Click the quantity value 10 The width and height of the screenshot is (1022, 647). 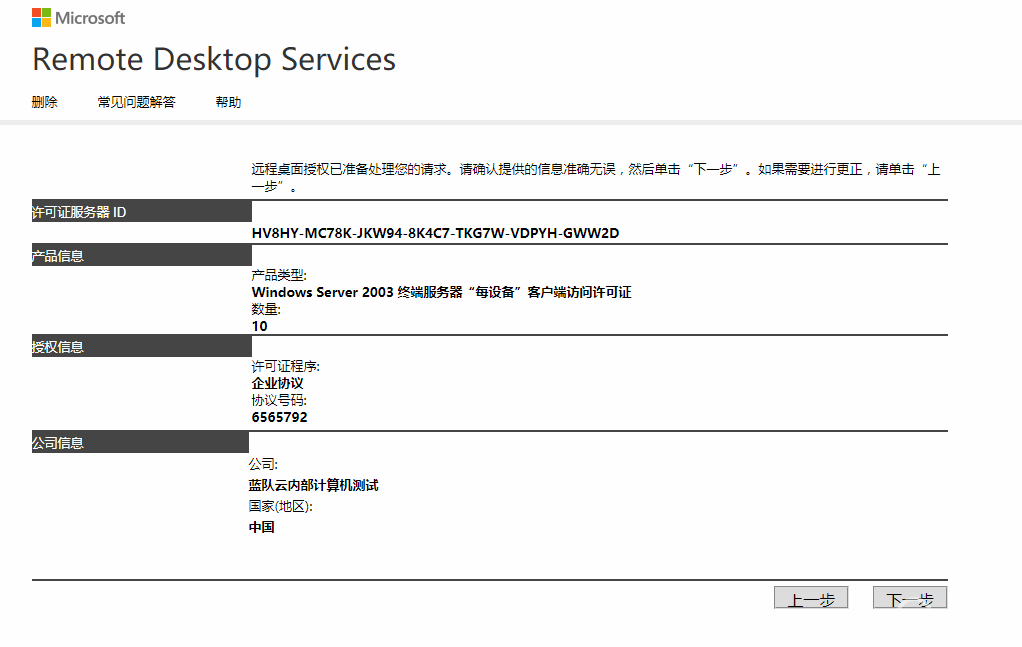[260, 326]
